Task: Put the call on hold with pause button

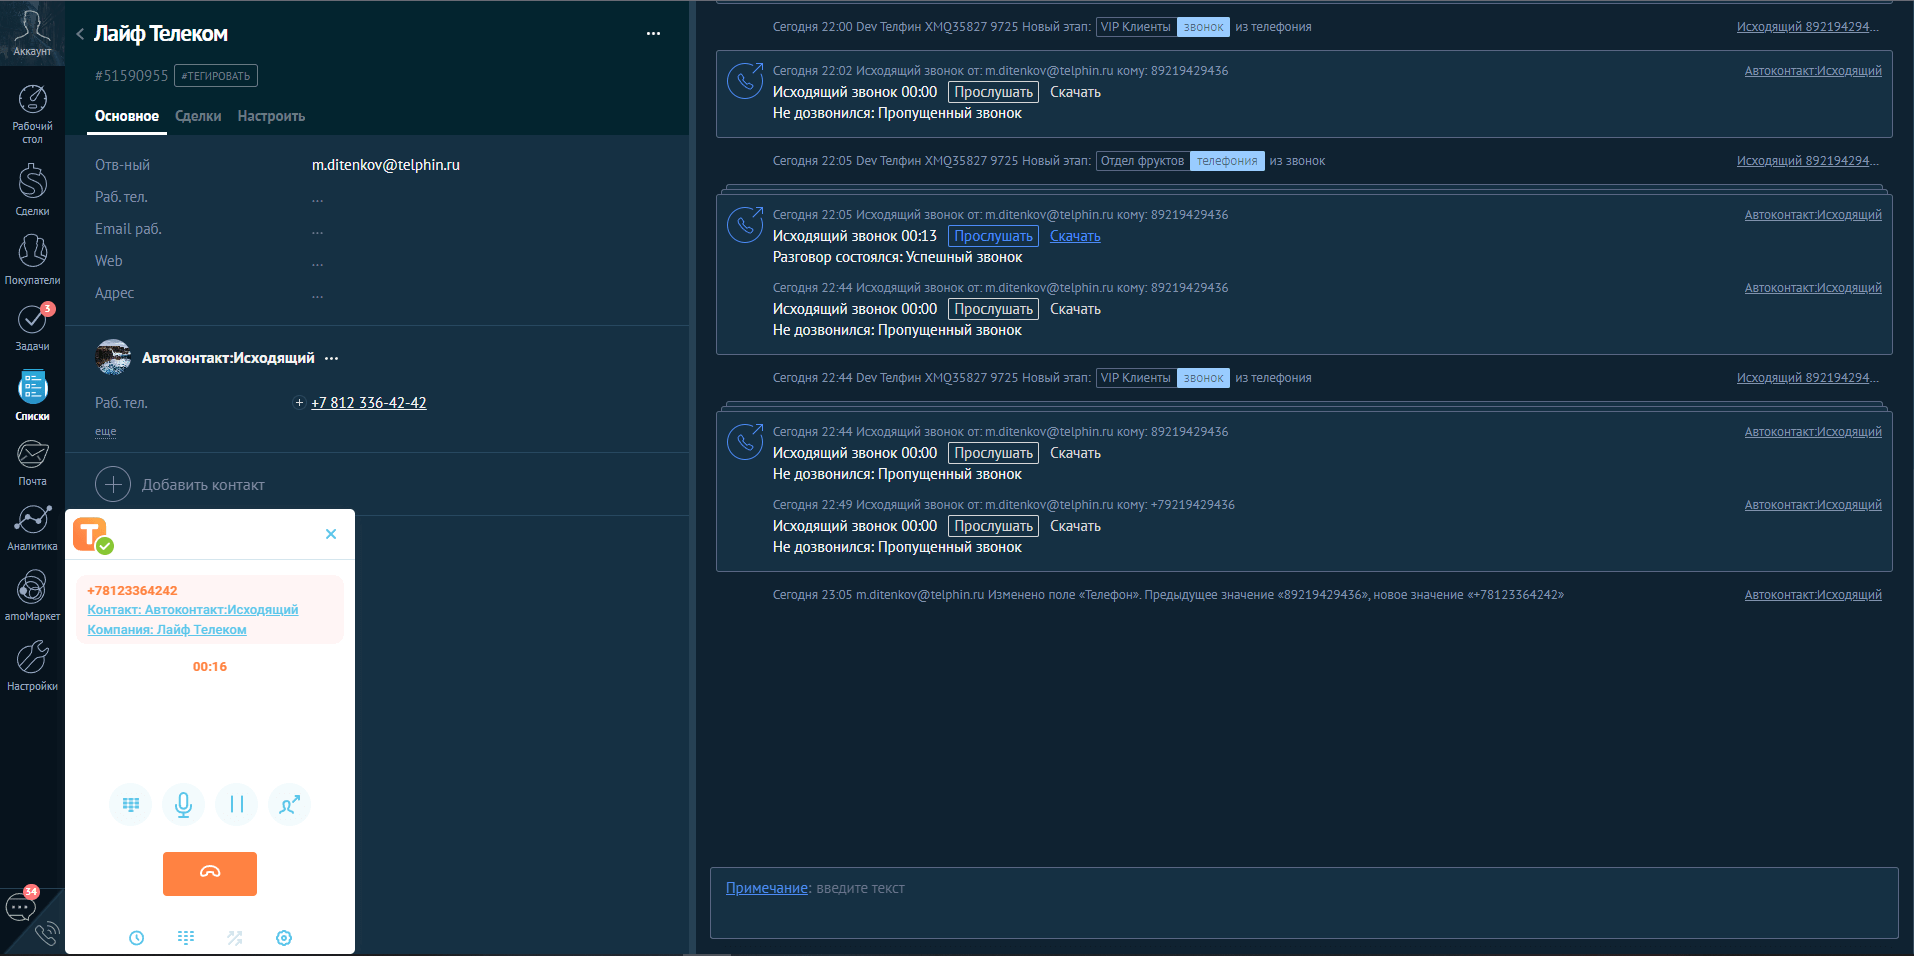Action: coord(237,804)
